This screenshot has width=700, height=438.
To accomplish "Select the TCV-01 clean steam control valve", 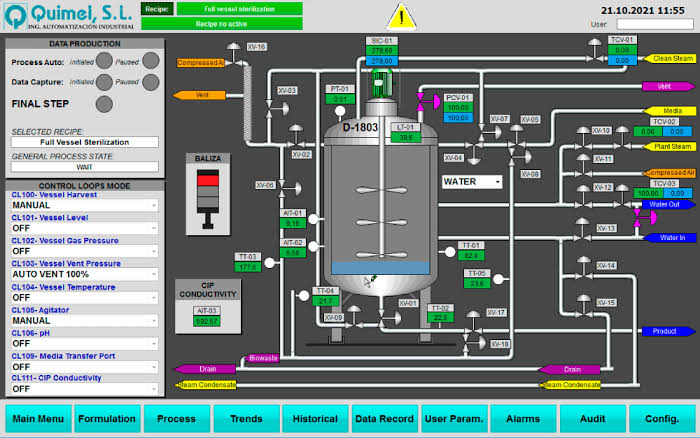I will click(x=595, y=51).
